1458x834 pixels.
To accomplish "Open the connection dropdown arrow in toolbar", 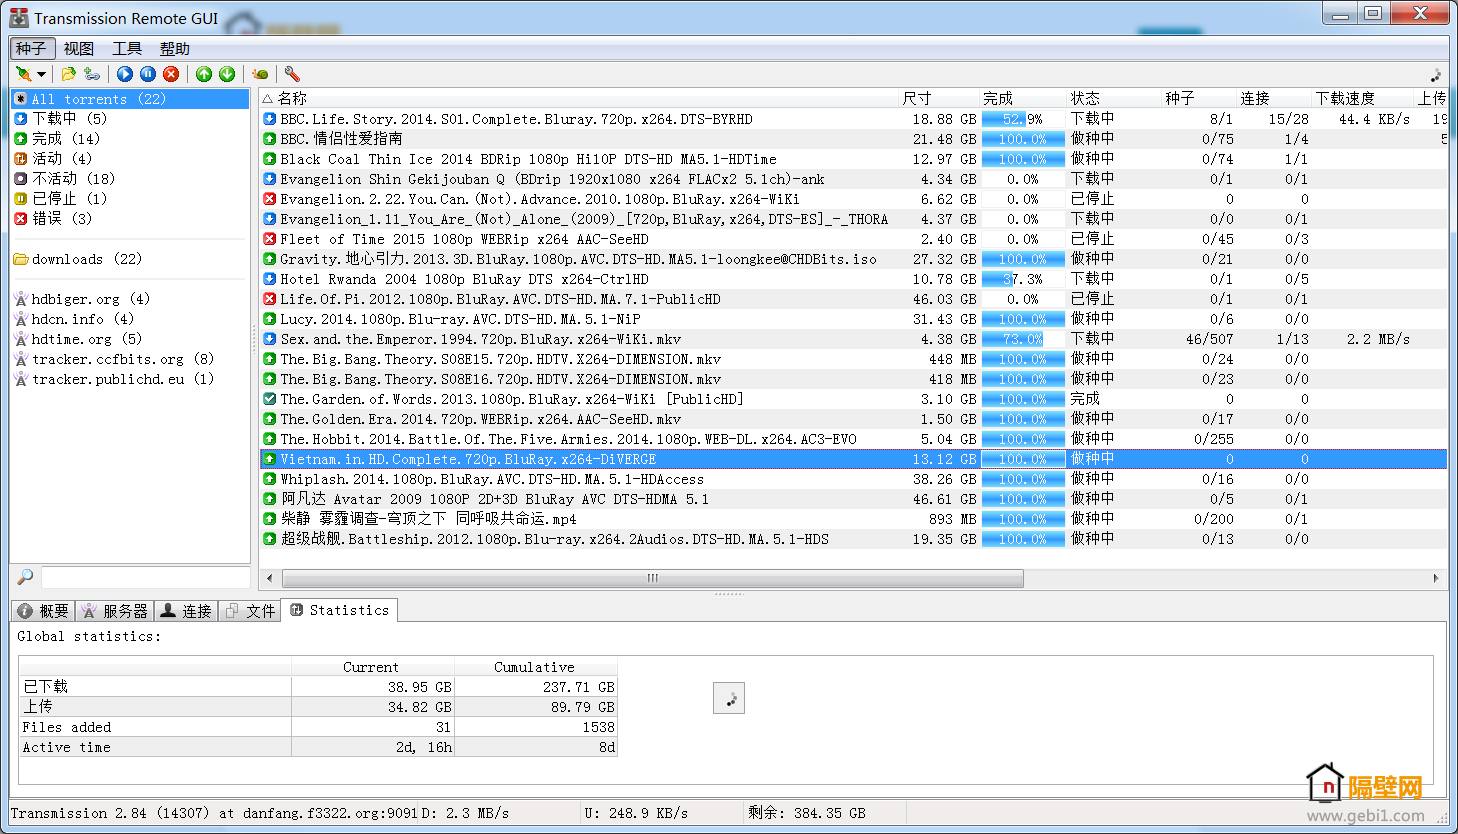I will pyautogui.click(x=41, y=74).
